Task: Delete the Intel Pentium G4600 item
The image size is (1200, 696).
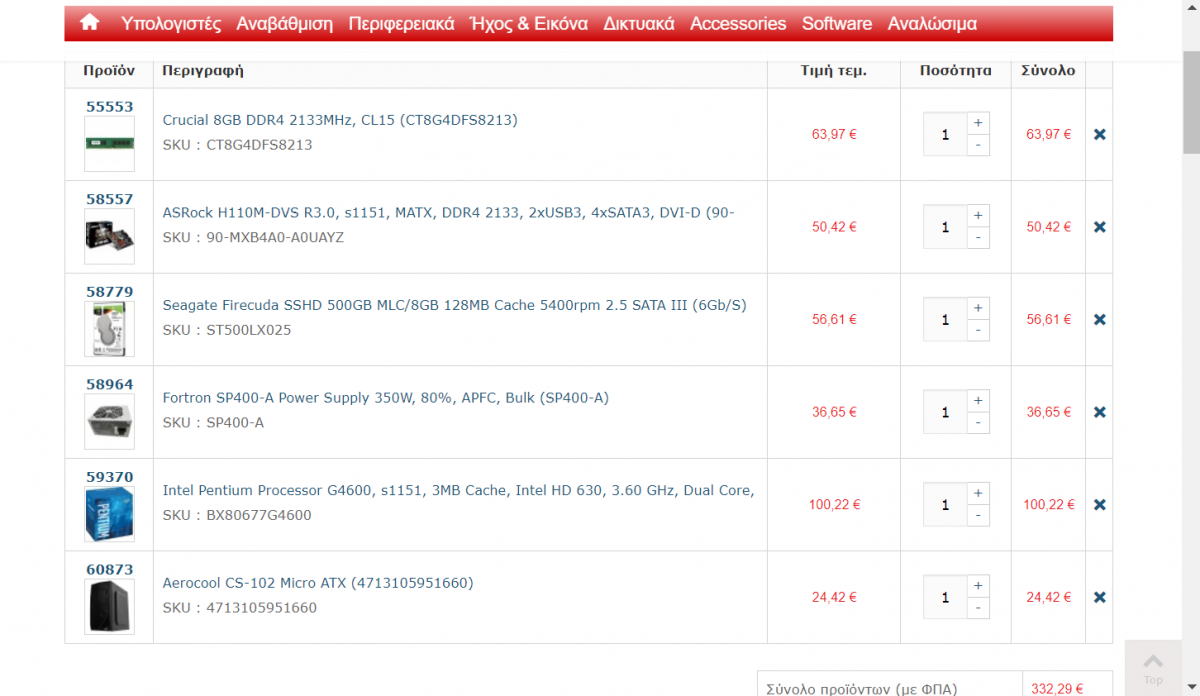Action: click(1100, 505)
